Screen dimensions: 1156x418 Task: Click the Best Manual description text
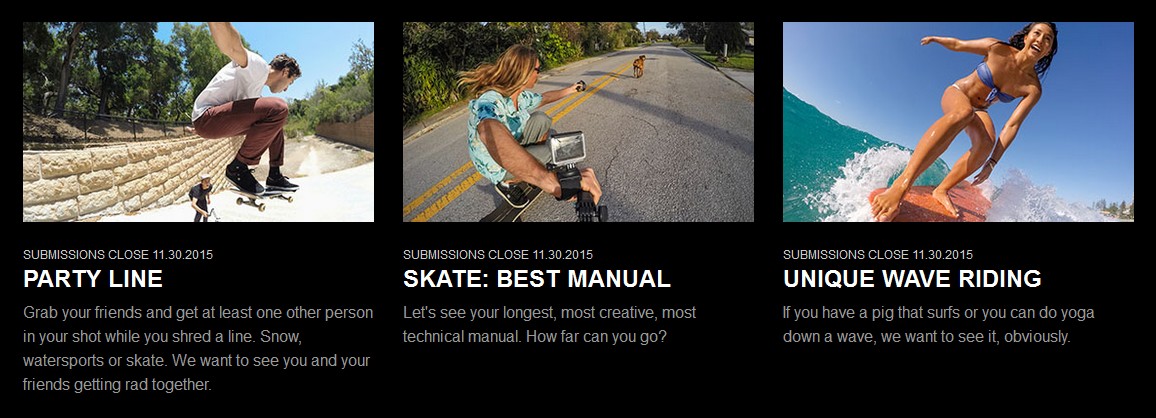[x=549, y=324]
